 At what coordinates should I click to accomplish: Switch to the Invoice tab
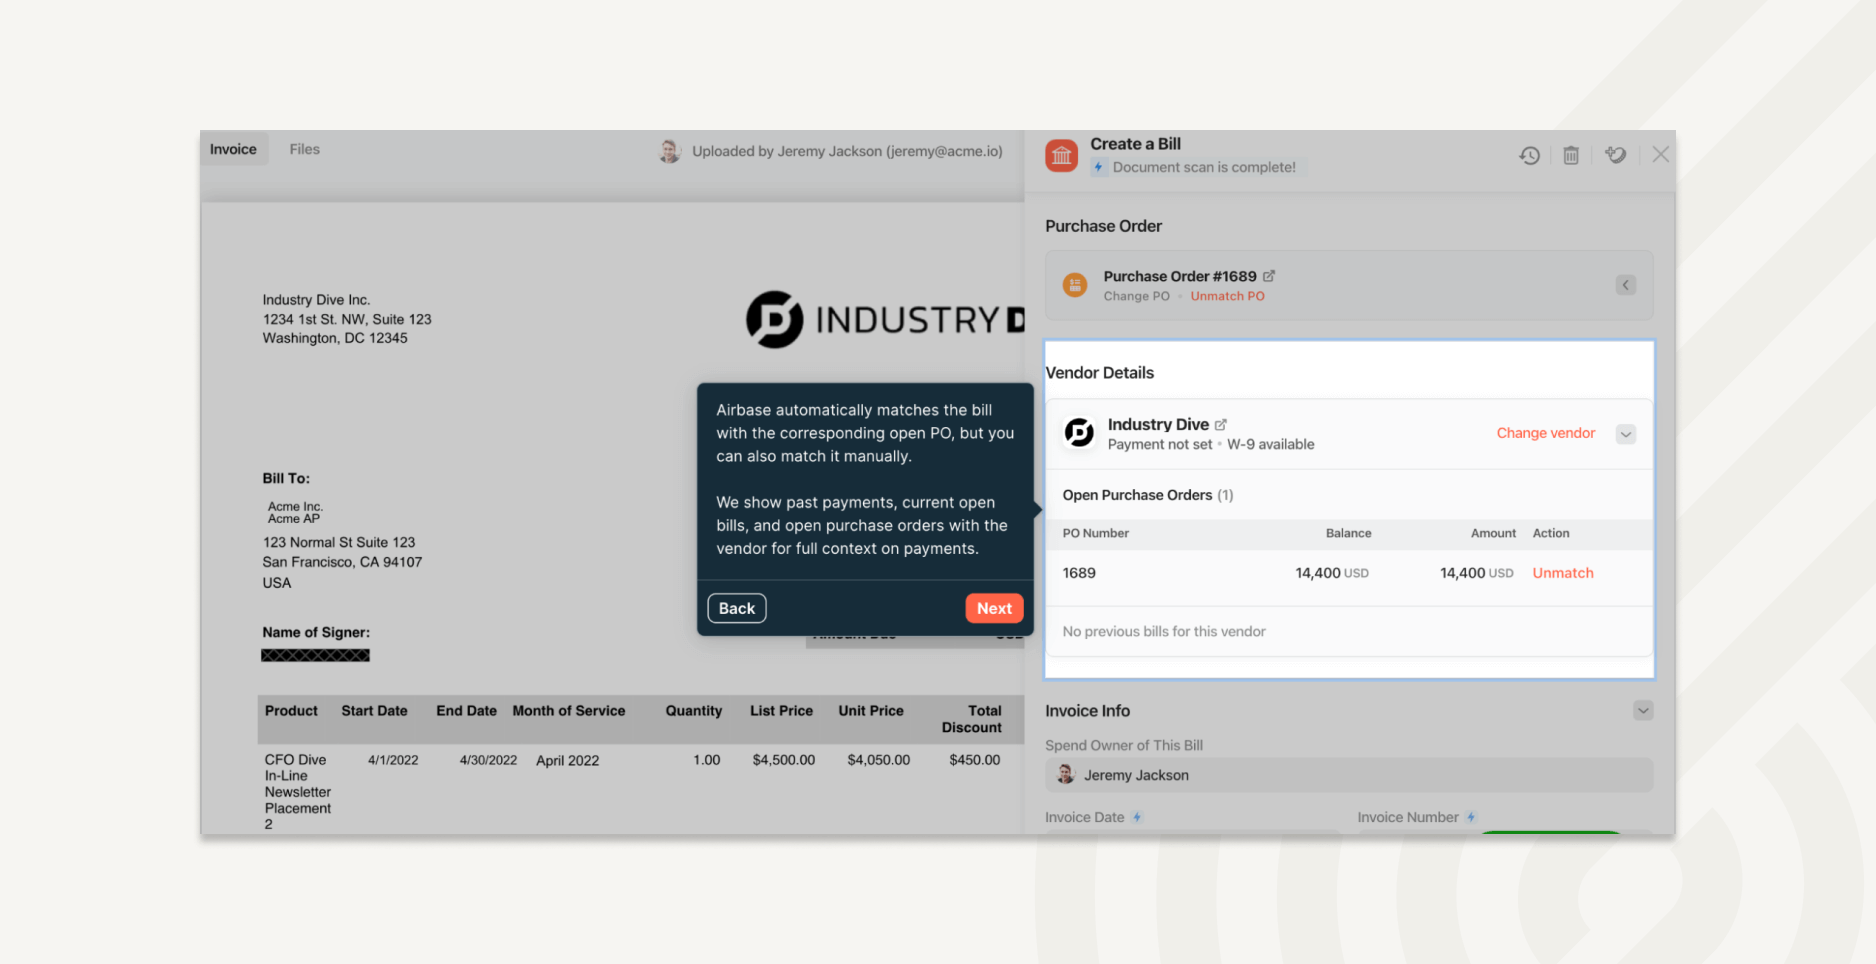[233, 149]
